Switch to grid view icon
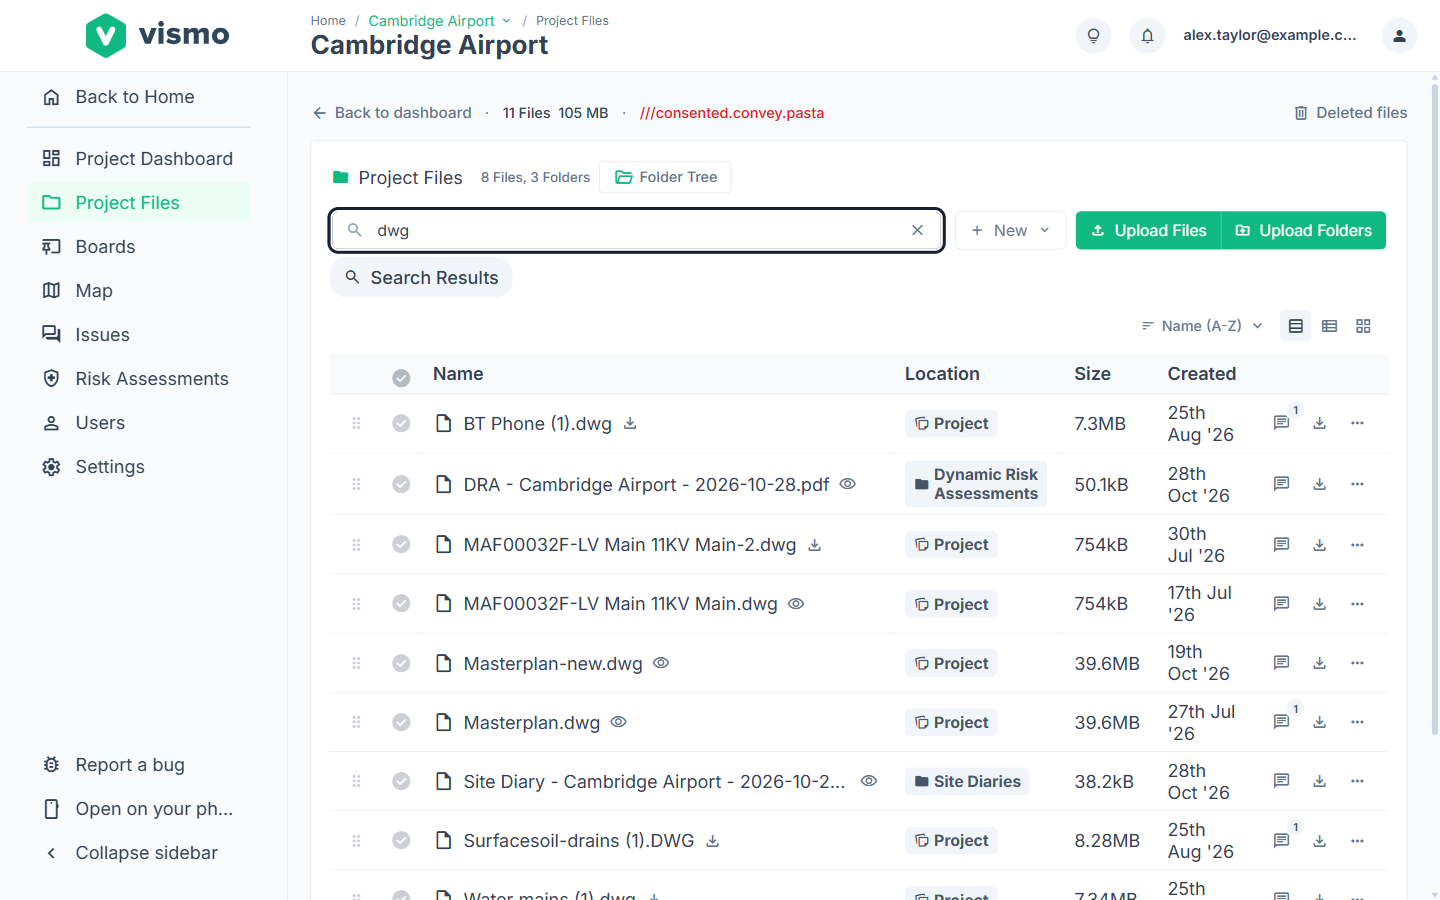Image resolution: width=1440 pixels, height=900 pixels. pyautogui.click(x=1363, y=326)
